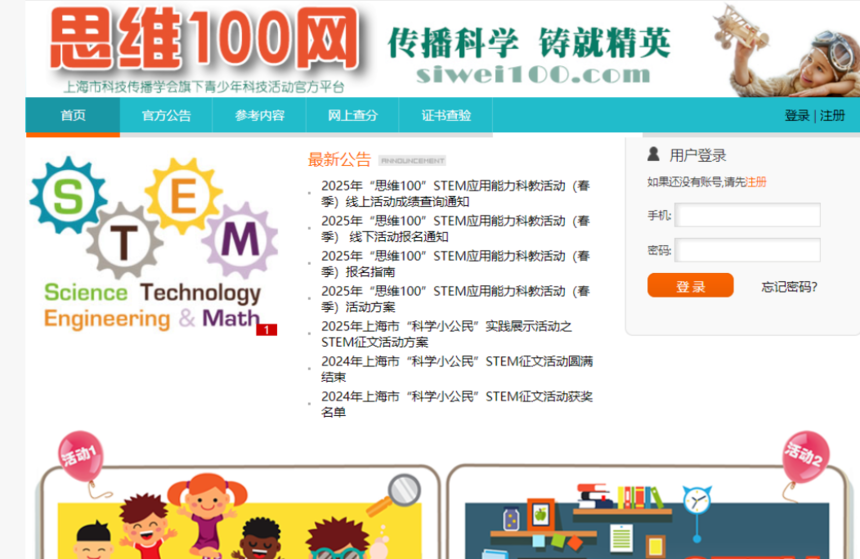Click the magnifying glass on the 活动1 card
This screenshot has width=860, height=559.
point(396,495)
